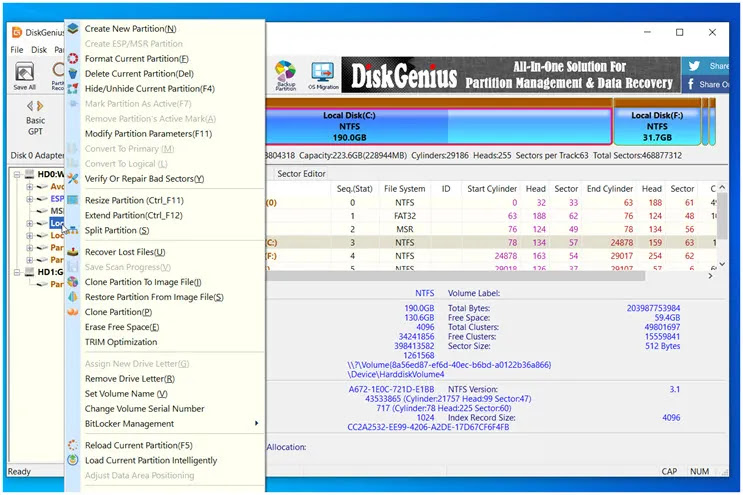Screen dimensions: 743x495
Task: Select the FAT32 partition row
Action: point(490,216)
